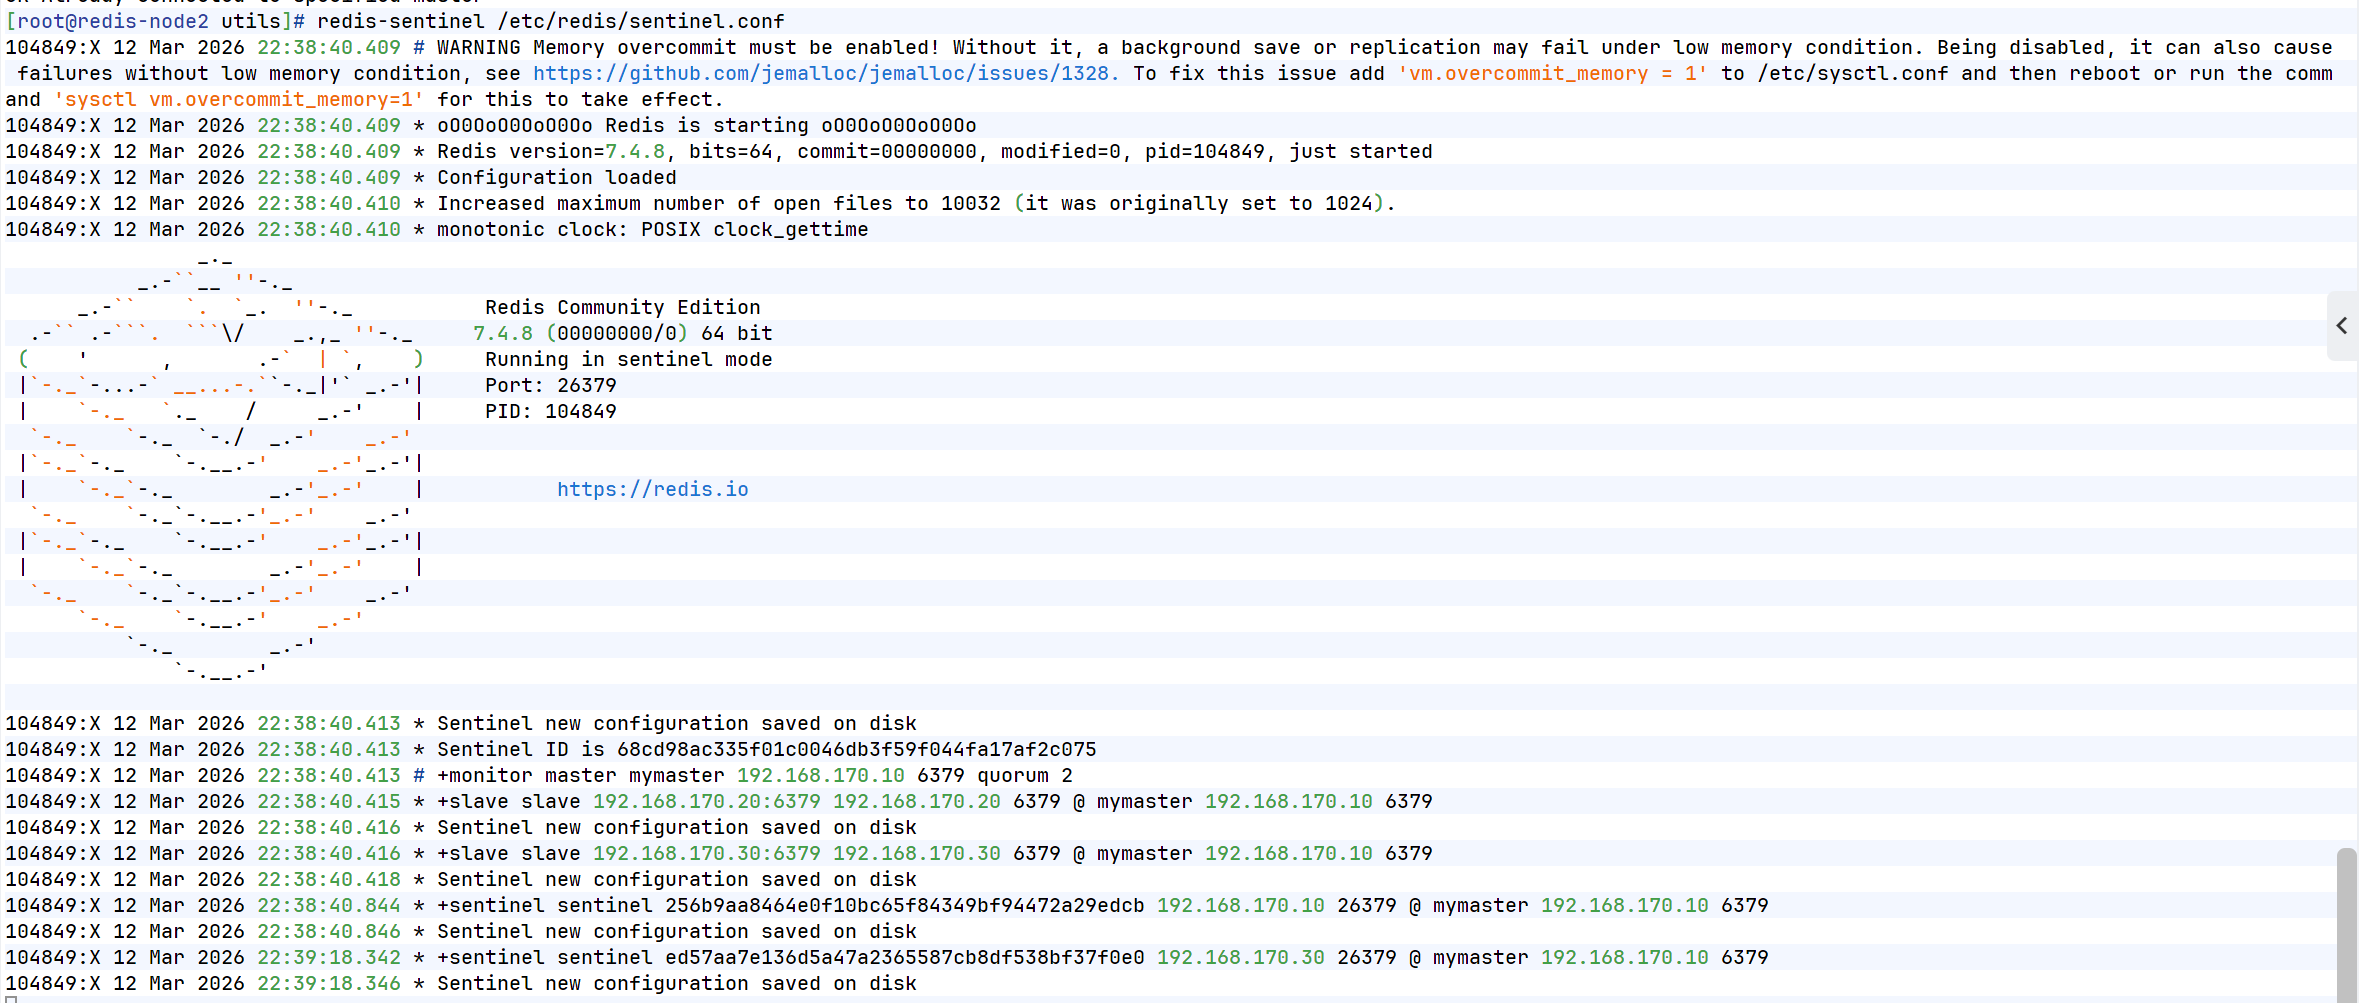Click the 'Port: 26379' banner line
Screen dimensions: 2359x1003
coord(551,385)
